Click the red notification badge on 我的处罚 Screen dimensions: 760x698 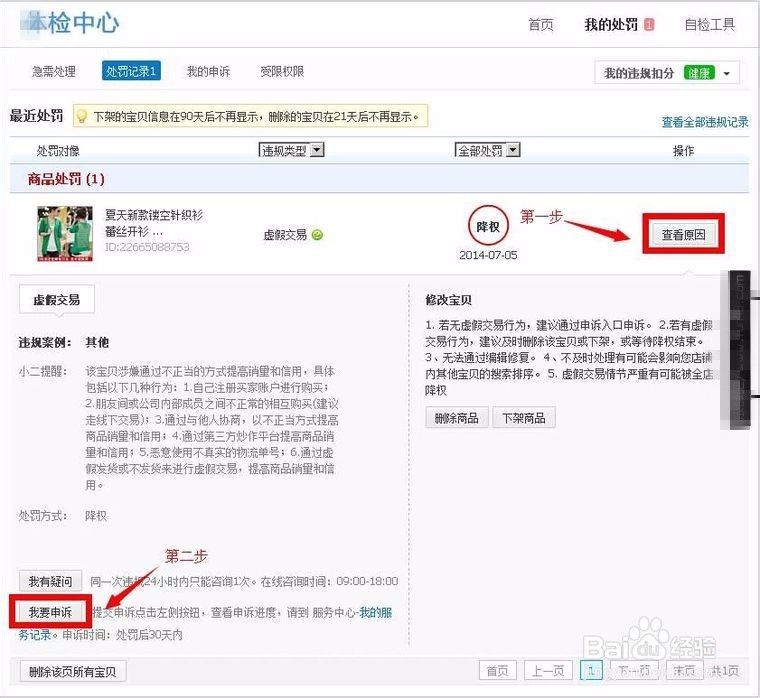649,24
